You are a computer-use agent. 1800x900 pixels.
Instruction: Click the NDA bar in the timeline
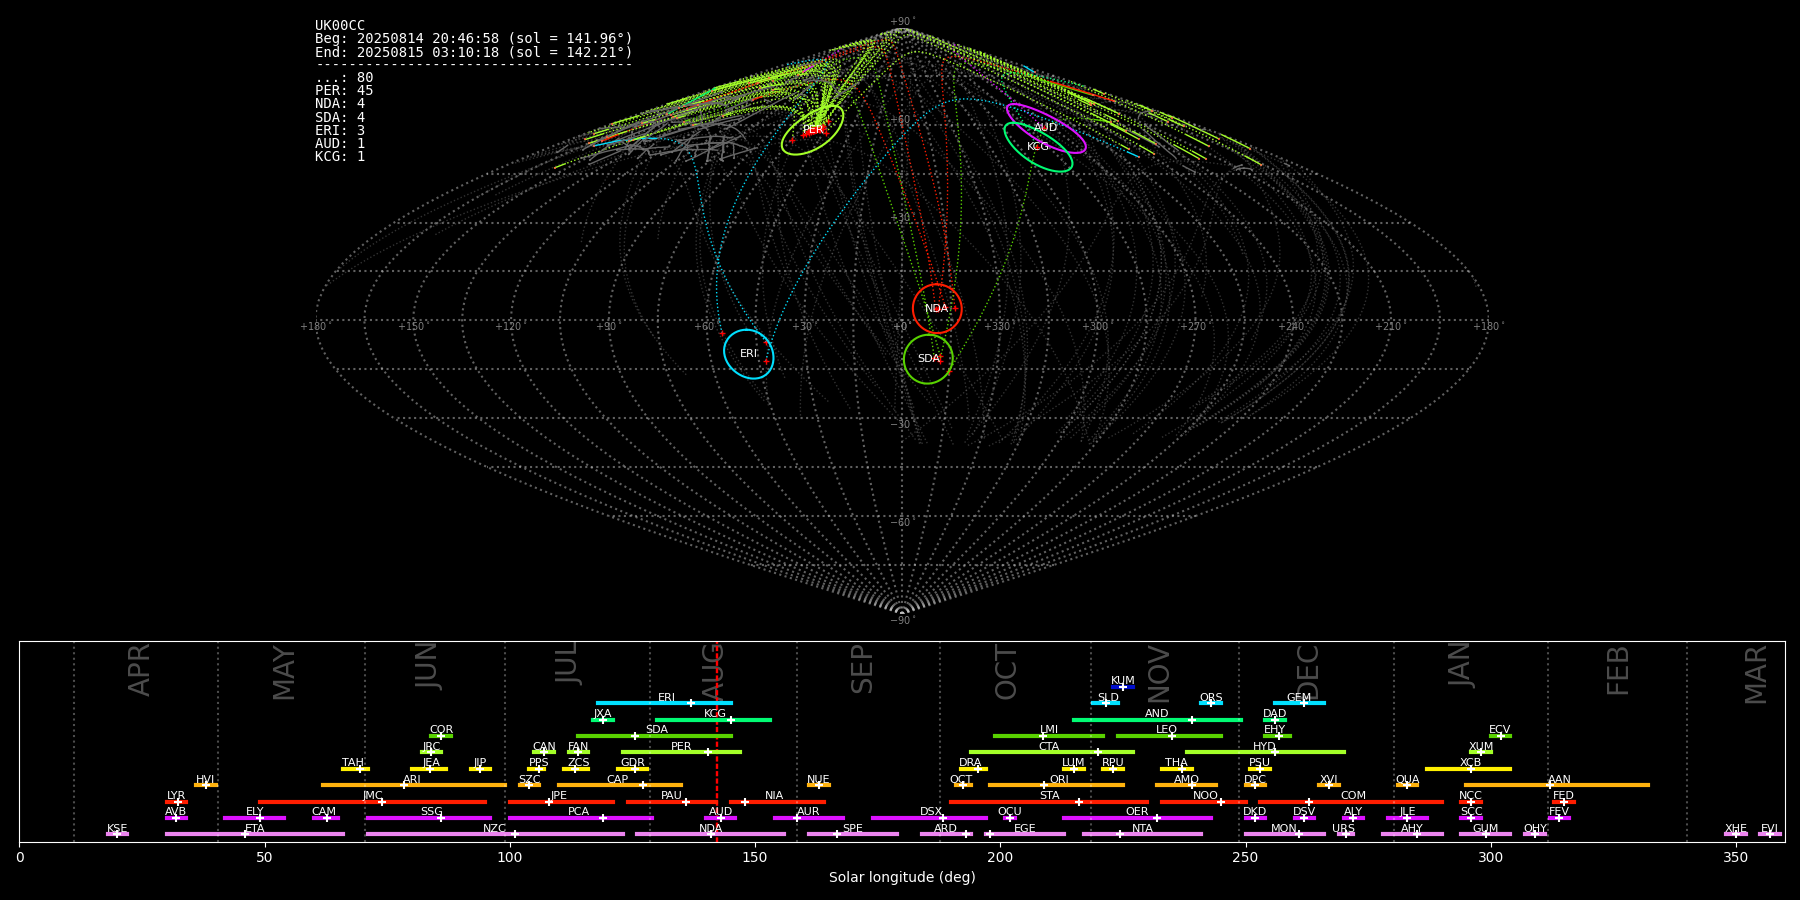pos(710,834)
